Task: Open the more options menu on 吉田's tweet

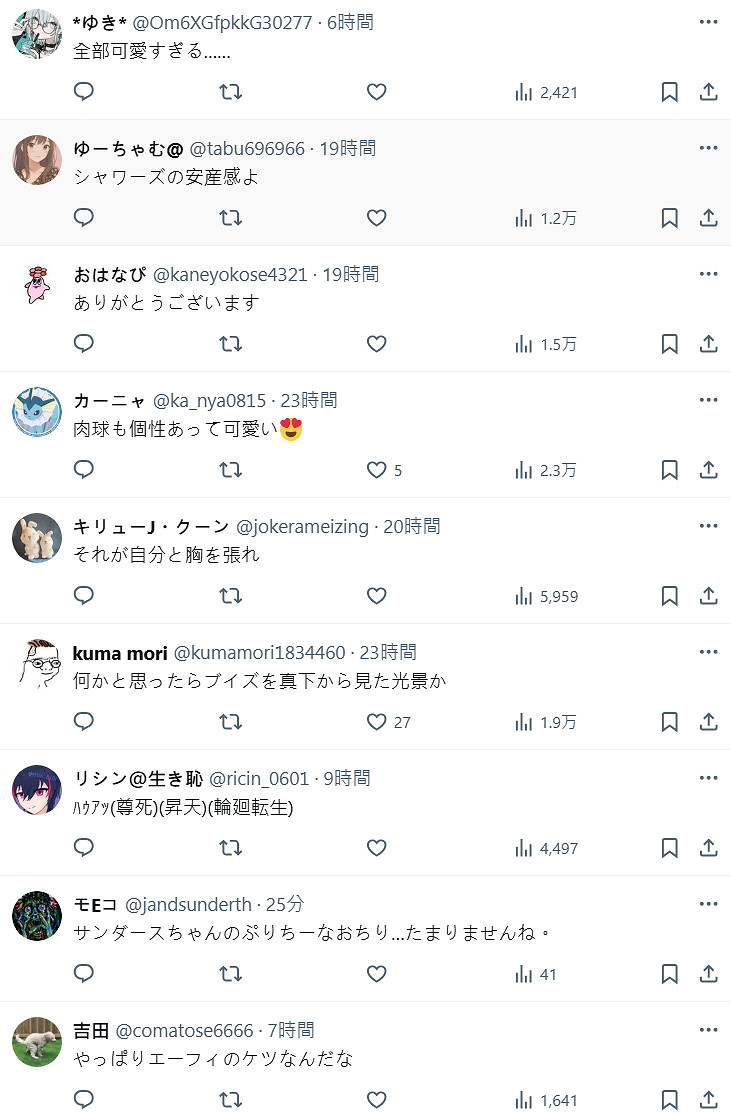Action: coord(708,1029)
